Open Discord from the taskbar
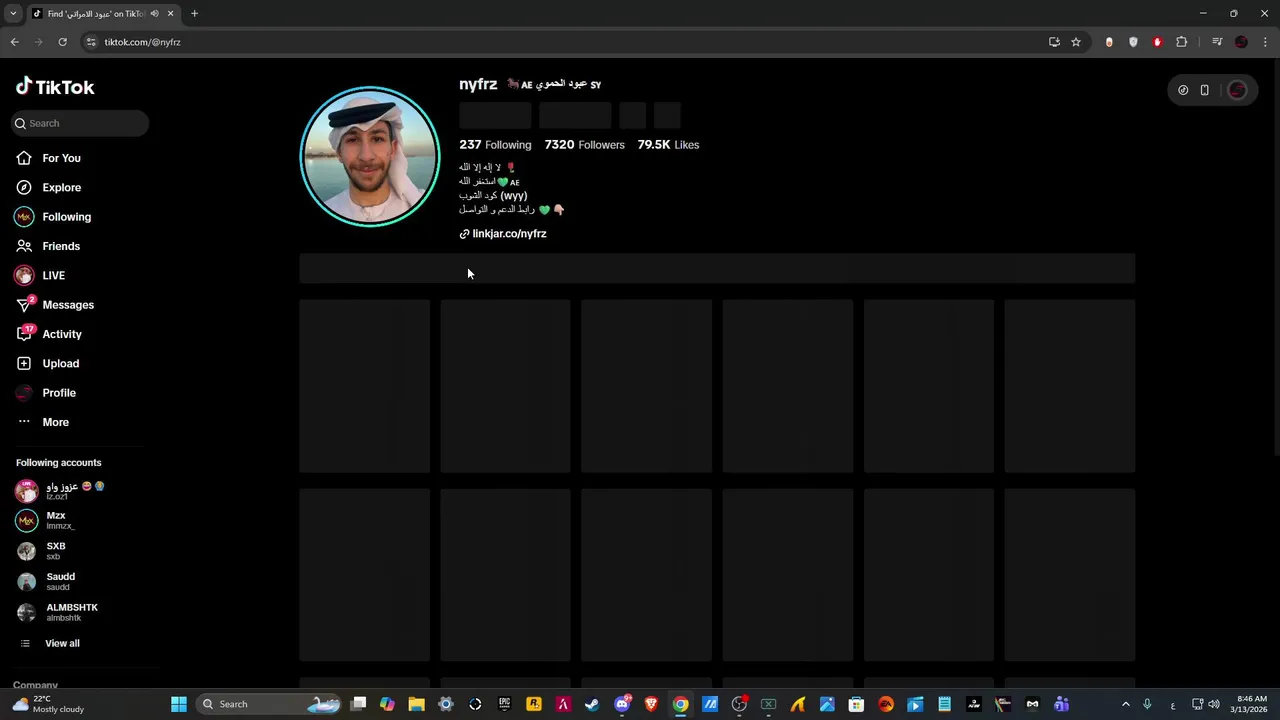1280x720 pixels. coord(622,704)
